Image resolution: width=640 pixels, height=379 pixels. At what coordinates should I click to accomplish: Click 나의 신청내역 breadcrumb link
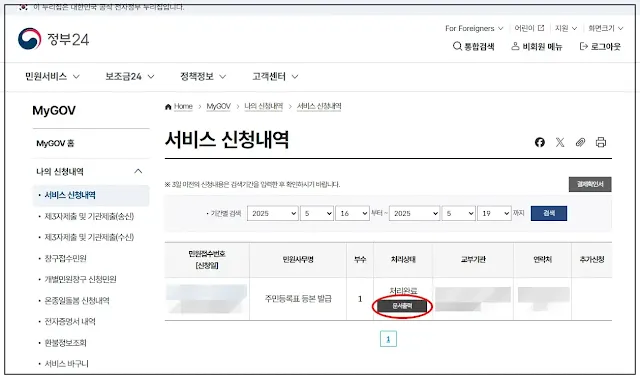tap(264, 106)
